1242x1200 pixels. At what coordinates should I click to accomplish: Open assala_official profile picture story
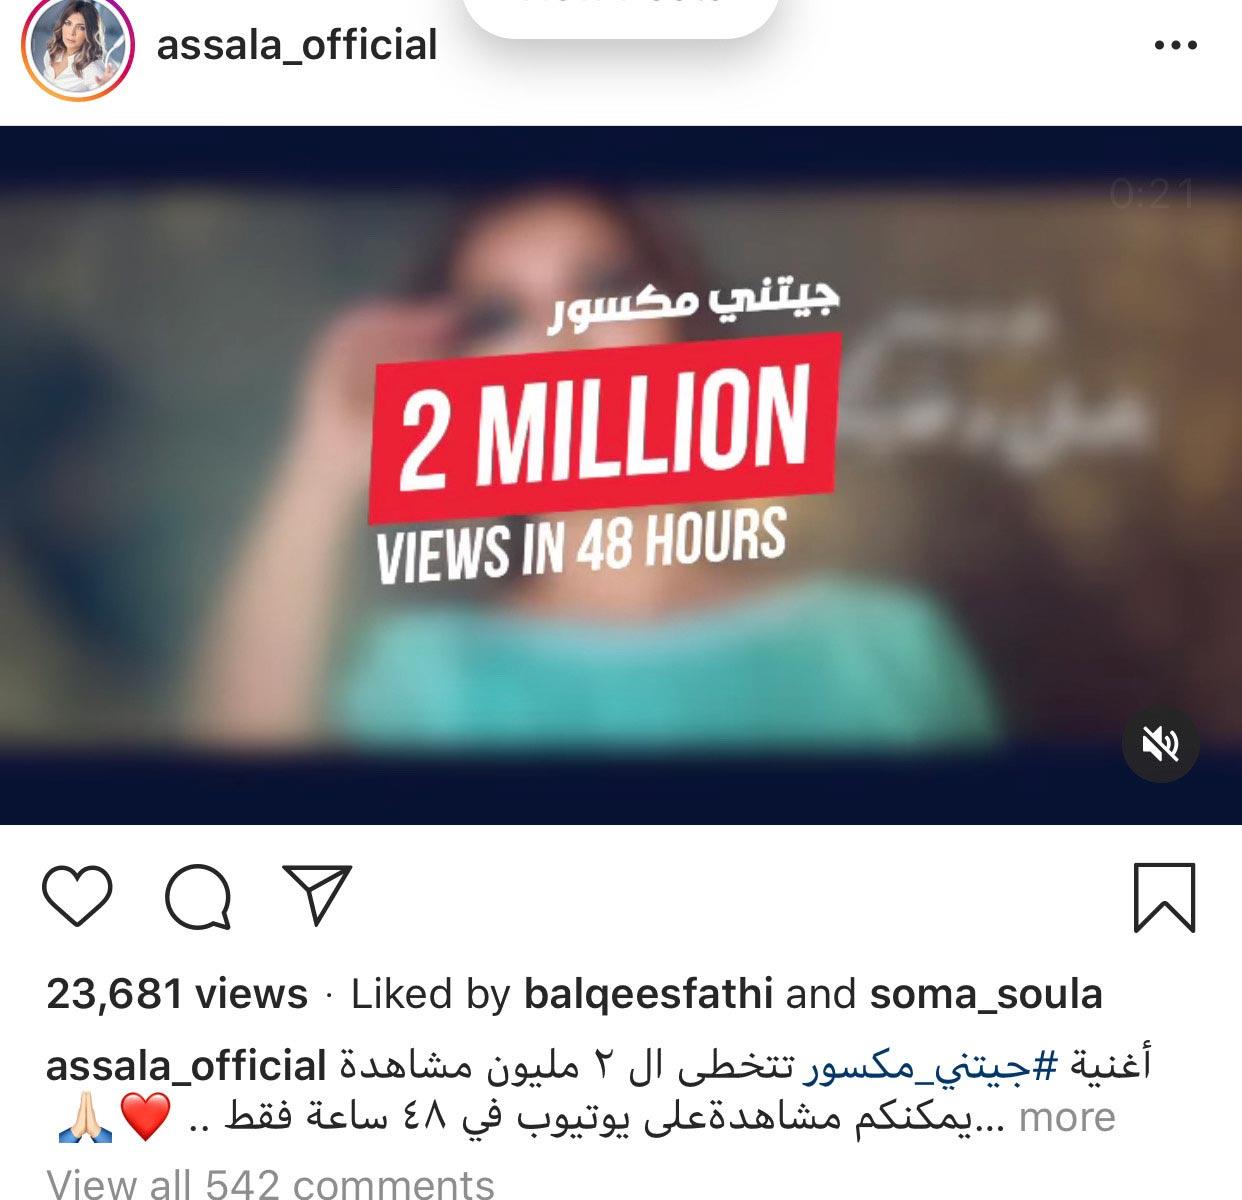click(x=78, y=47)
